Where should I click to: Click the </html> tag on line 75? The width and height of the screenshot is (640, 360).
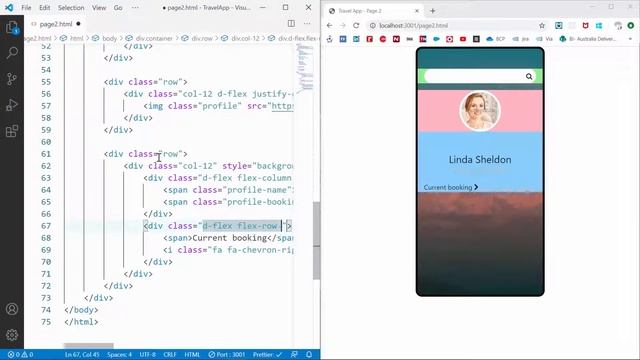tap(81, 322)
